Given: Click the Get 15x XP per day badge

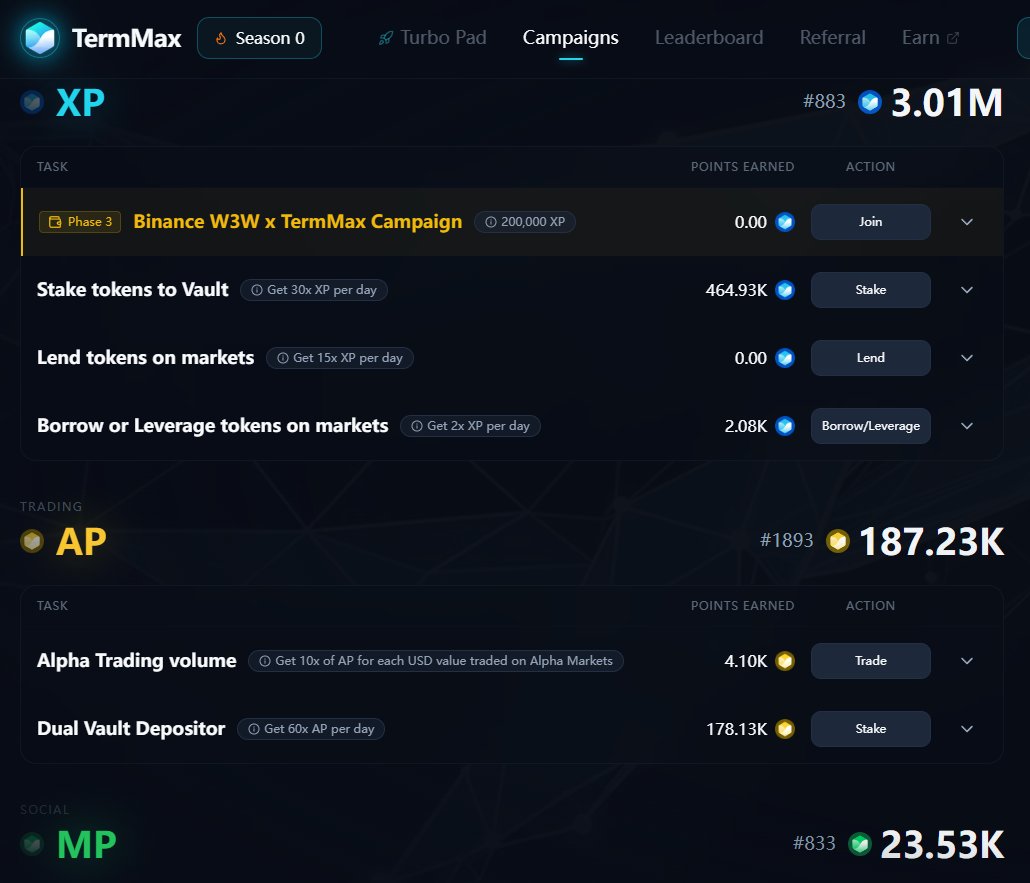Looking at the screenshot, I should [340, 358].
